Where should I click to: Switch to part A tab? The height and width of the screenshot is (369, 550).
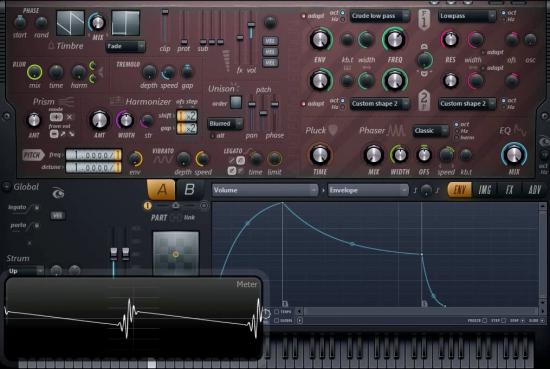(x=161, y=190)
